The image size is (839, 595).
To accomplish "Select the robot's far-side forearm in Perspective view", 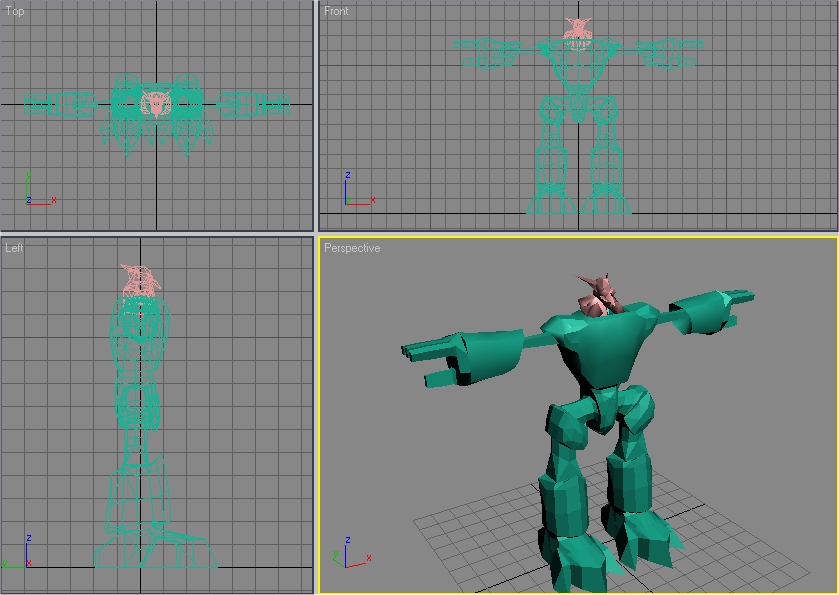I will [712, 309].
